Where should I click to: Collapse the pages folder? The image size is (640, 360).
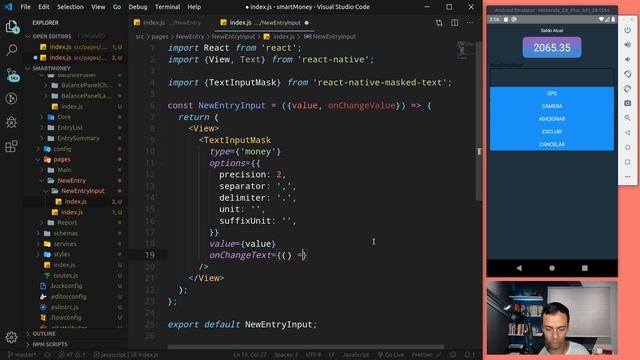[62, 159]
